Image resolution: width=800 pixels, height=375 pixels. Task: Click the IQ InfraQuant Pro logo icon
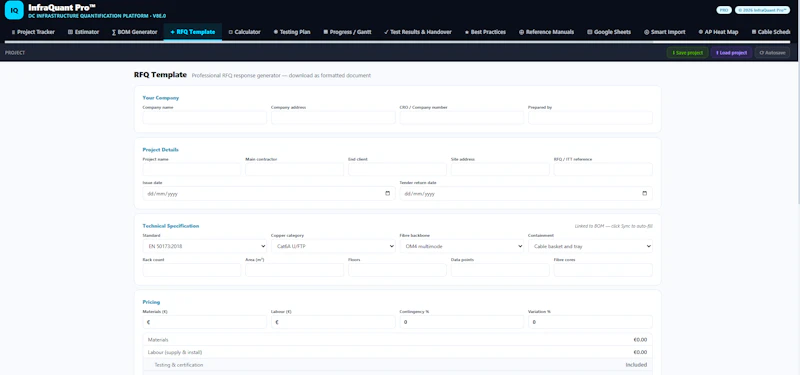coord(14,10)
